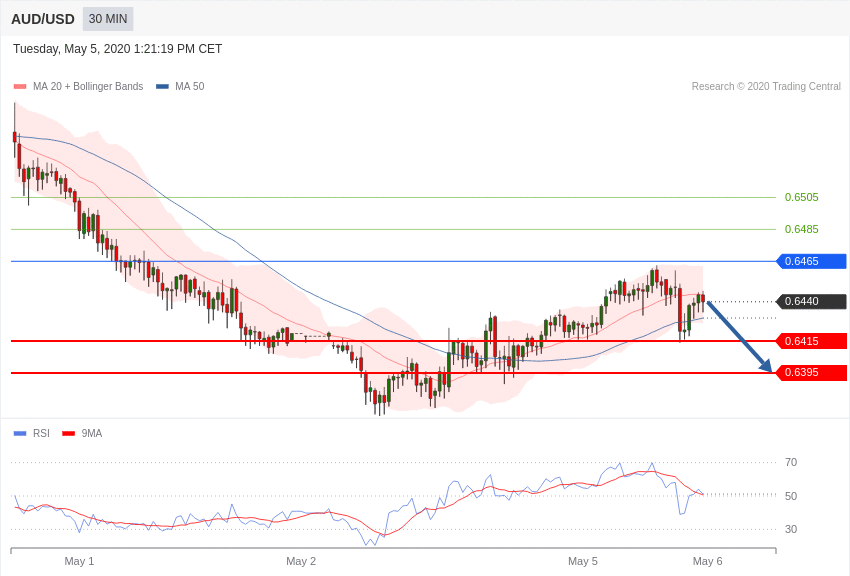
Task: Click the RSI legend label
Action: (41, 433)
